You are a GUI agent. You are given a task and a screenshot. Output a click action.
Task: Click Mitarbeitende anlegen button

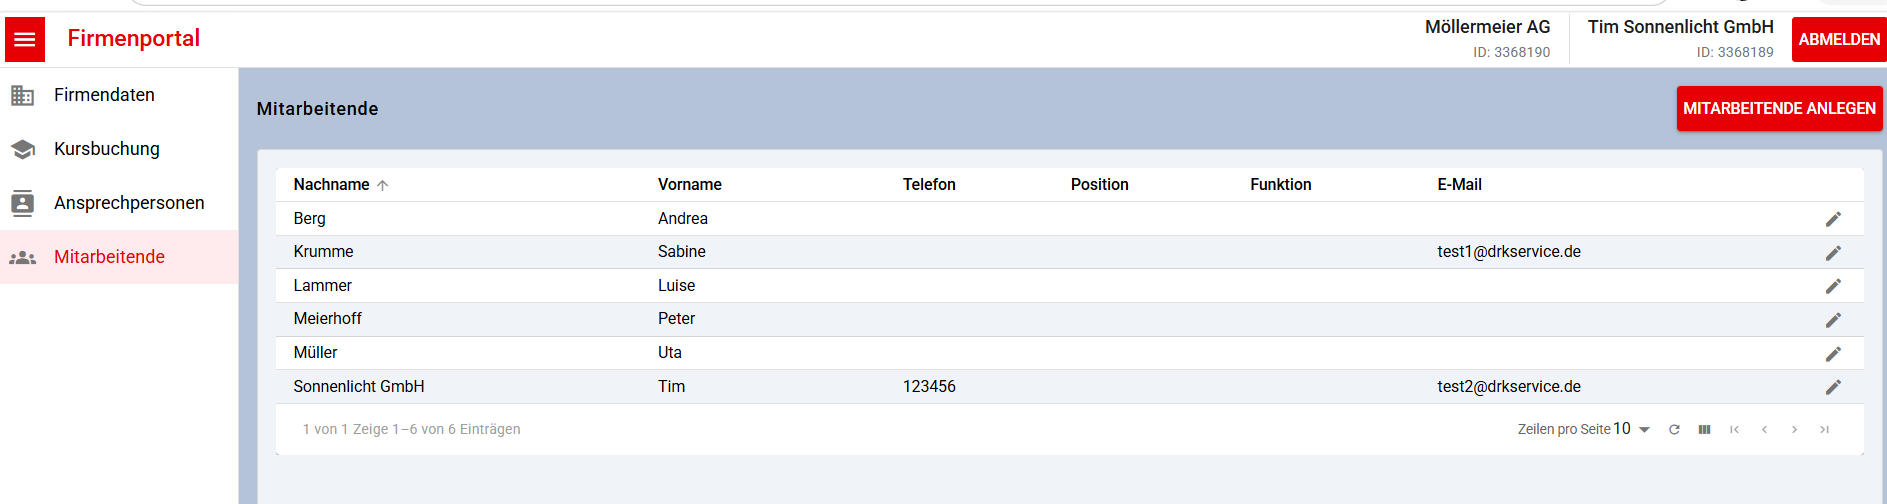[1779, 108]
